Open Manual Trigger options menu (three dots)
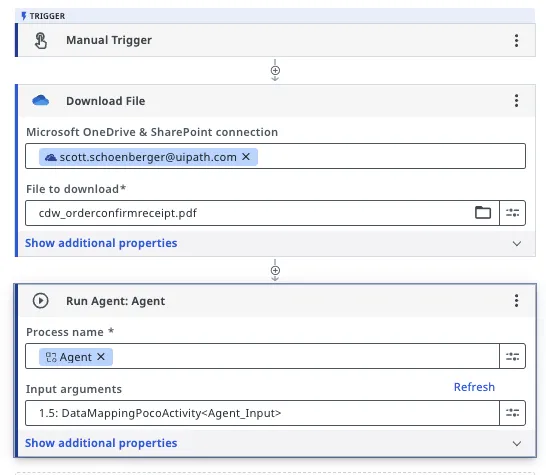 coord(516,40)
